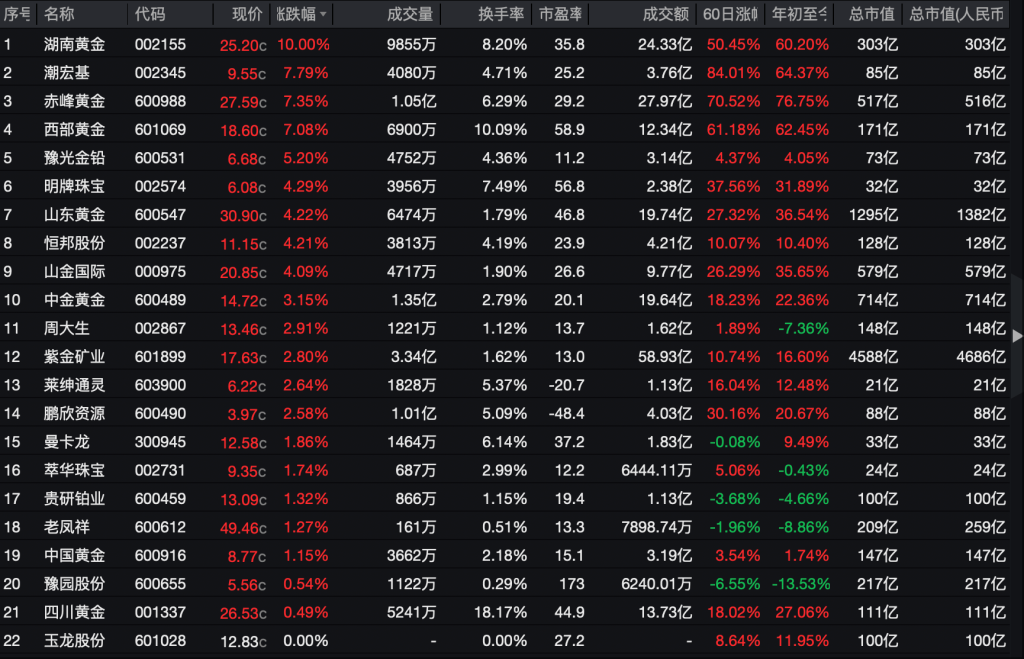Sort by 成交量 column header
The image size is (1024, 659).
click(x=410, y=15)
